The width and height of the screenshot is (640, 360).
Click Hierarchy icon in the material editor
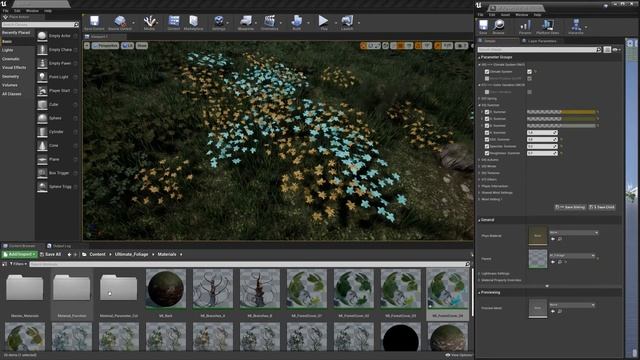click(x=576, y=25)
